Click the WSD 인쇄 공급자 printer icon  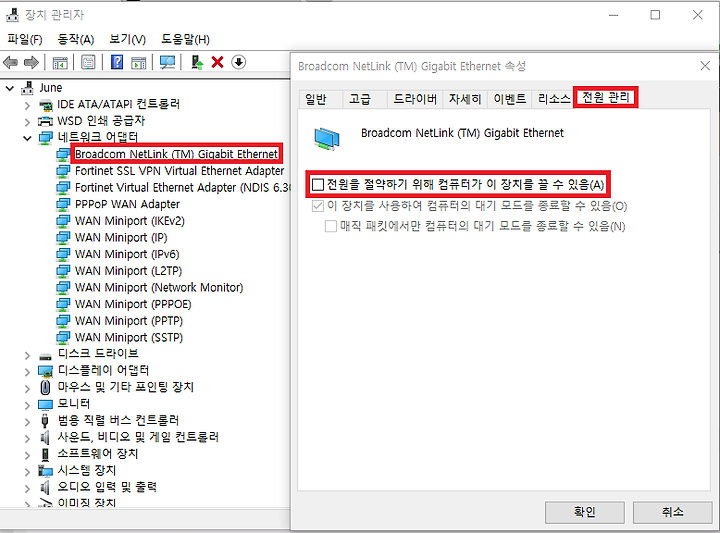point(45,121)
